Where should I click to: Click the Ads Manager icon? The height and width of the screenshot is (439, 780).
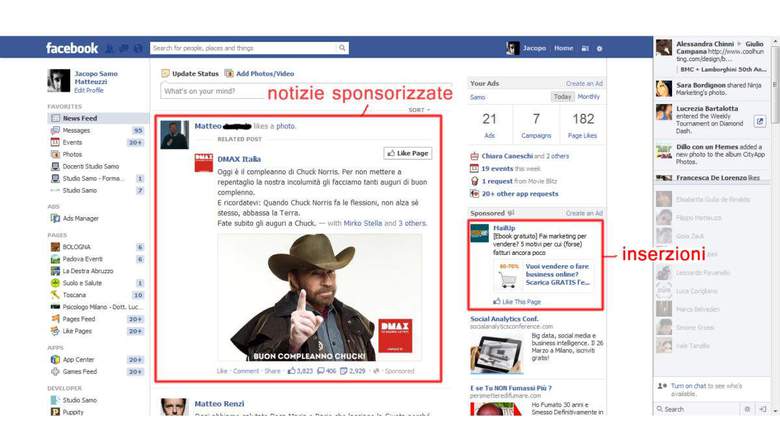55,218
